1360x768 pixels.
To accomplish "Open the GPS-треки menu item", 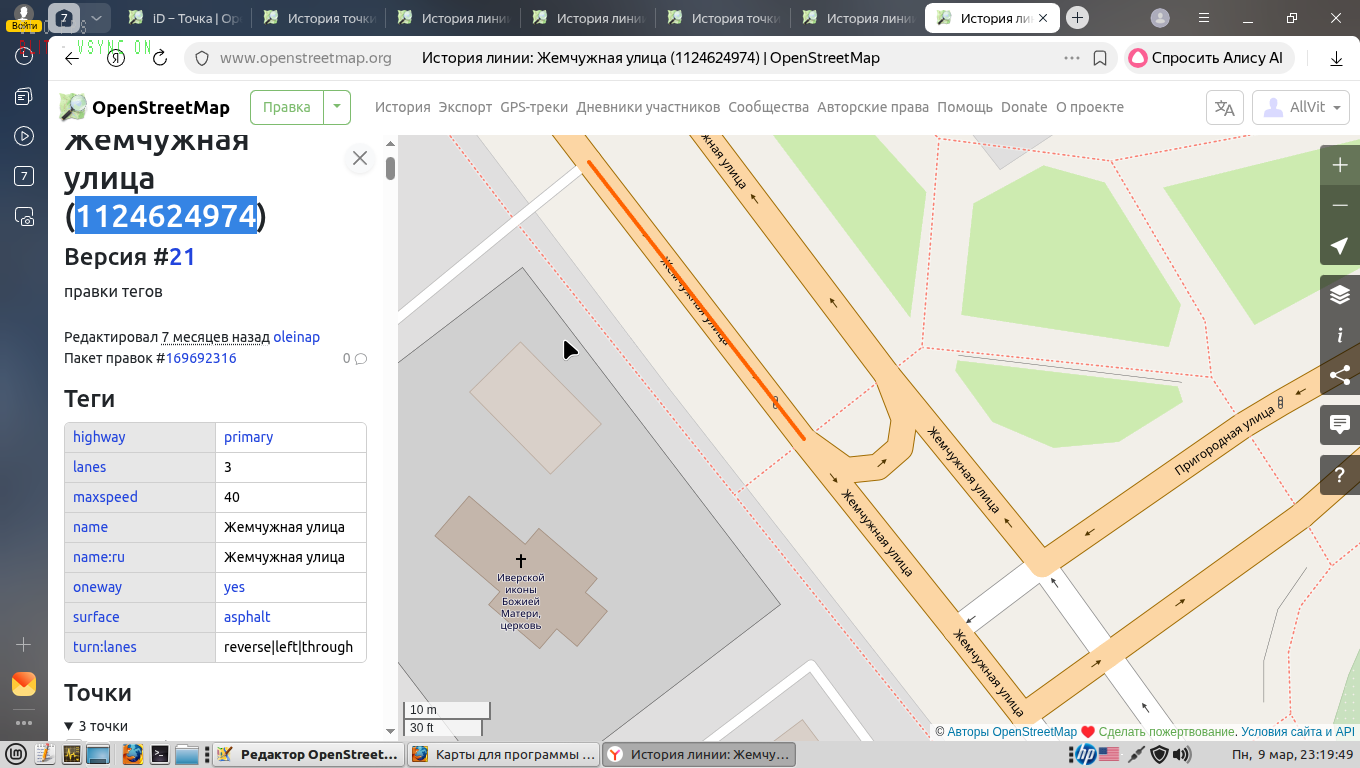I will 534,107.
